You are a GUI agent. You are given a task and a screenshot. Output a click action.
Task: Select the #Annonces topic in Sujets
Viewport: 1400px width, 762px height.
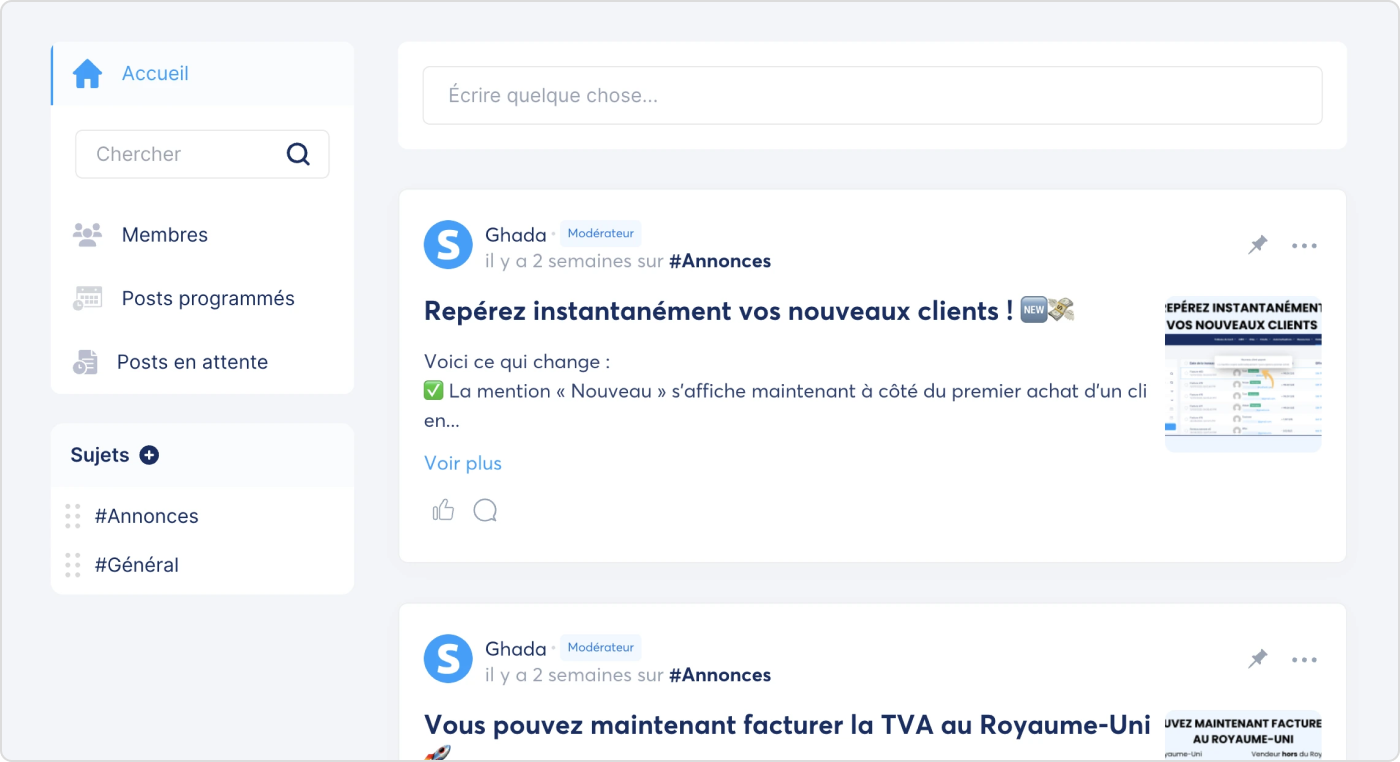146,516
